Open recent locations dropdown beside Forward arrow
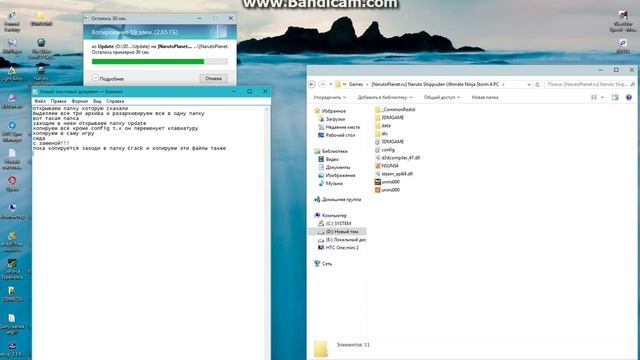The height and width of the screenshot is (360, 640). pyautogui.click(x=331, y=84)
